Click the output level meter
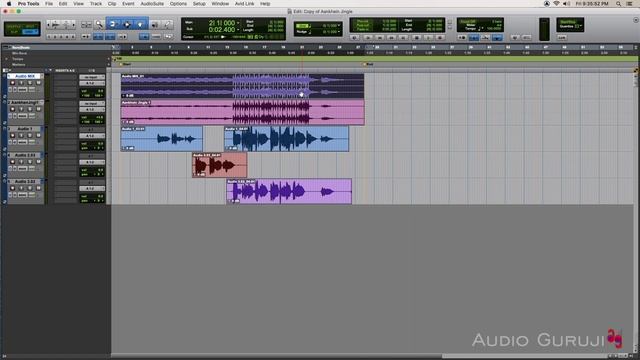640x360 pixels. 544,29
